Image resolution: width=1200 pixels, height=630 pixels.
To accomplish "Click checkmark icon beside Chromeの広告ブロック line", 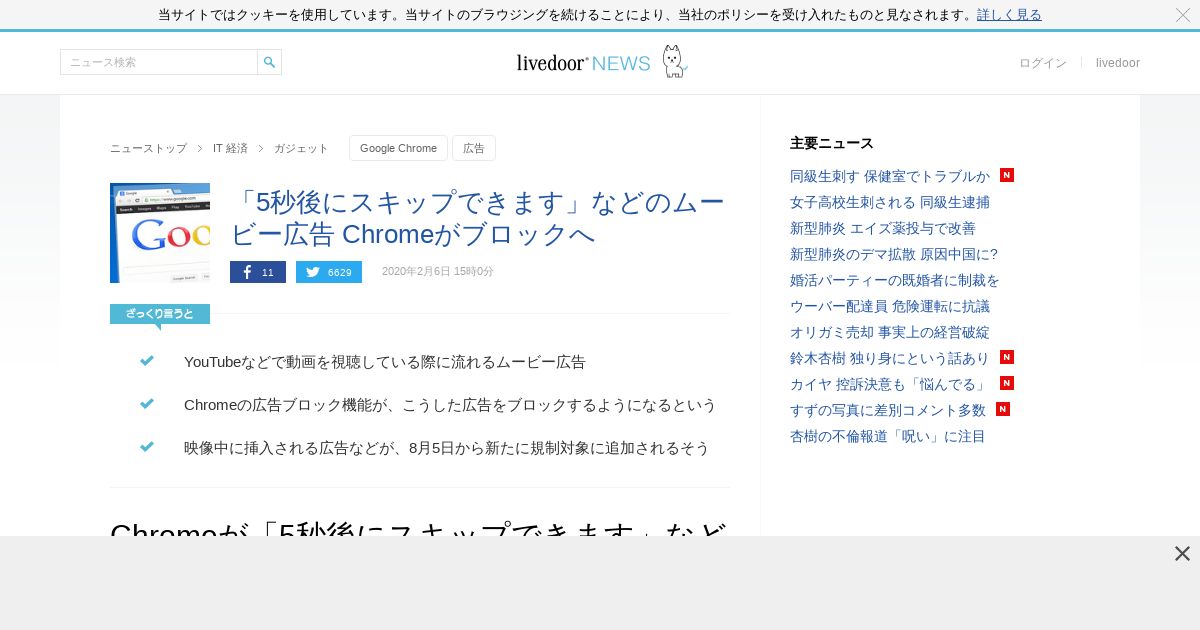I will tap(147, 404).
